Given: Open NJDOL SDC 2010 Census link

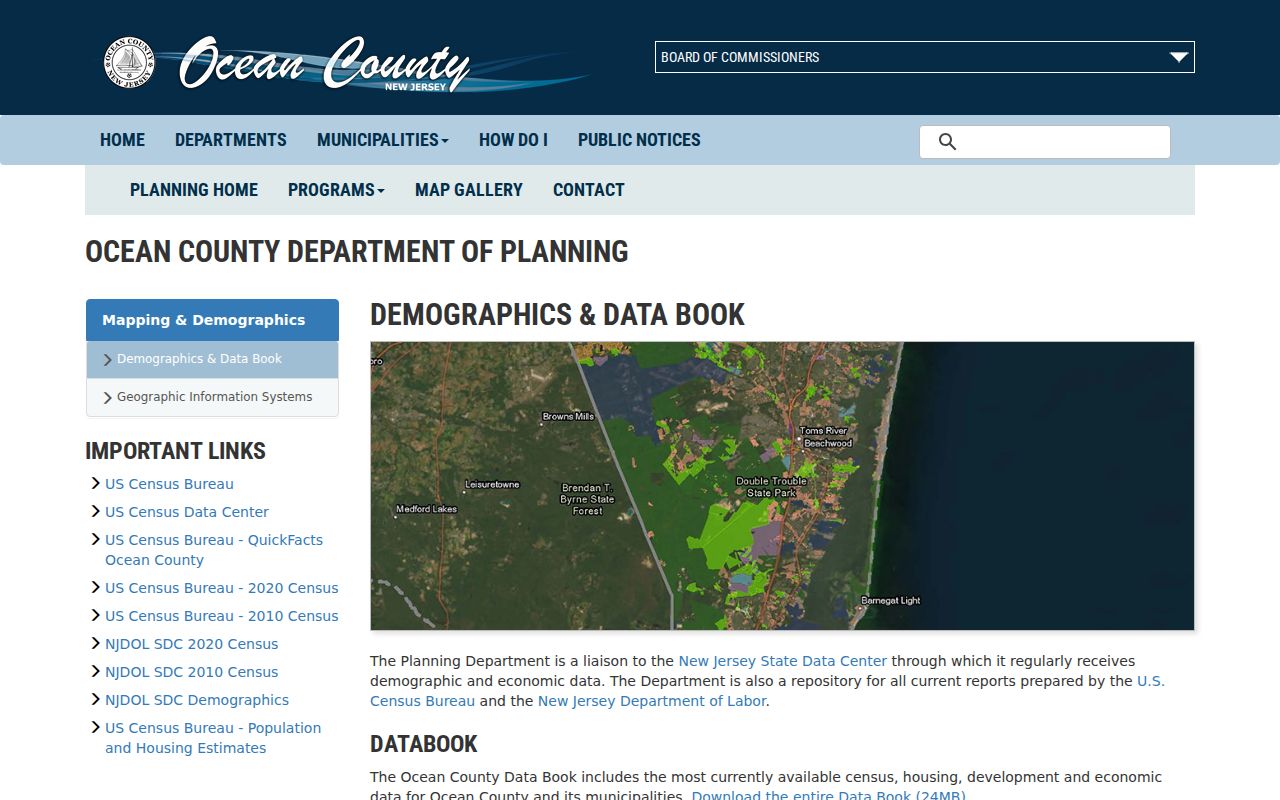Looking at the screenshot, I should (x=192, y=672).
